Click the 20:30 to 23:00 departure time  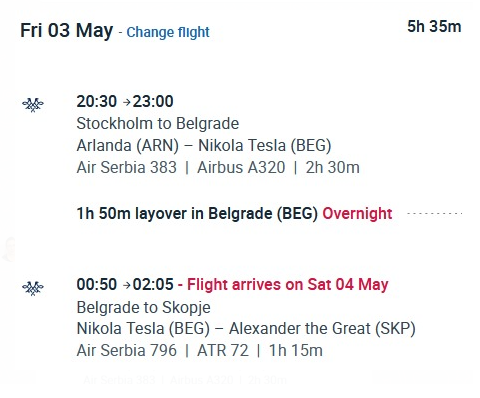click(125, 101)
